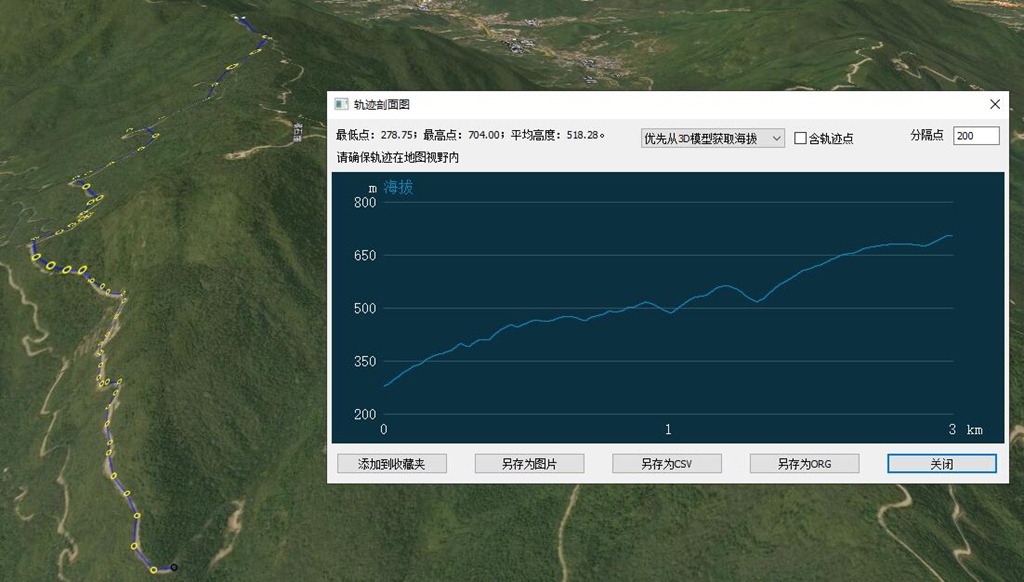Click the track start marker on the ridge top
Image resolution: width=1024 pixels, height=582 pixels.
[240, 18]
